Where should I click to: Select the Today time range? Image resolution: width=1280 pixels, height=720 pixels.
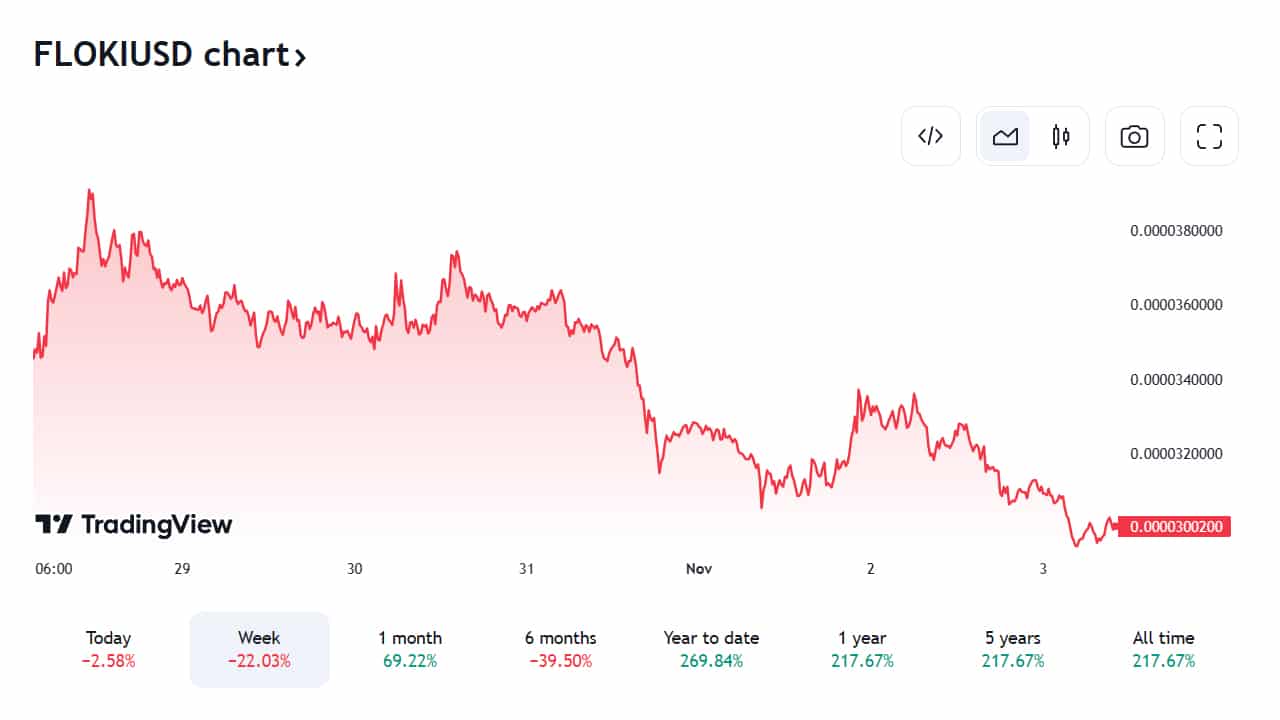(x=109, y=648)
